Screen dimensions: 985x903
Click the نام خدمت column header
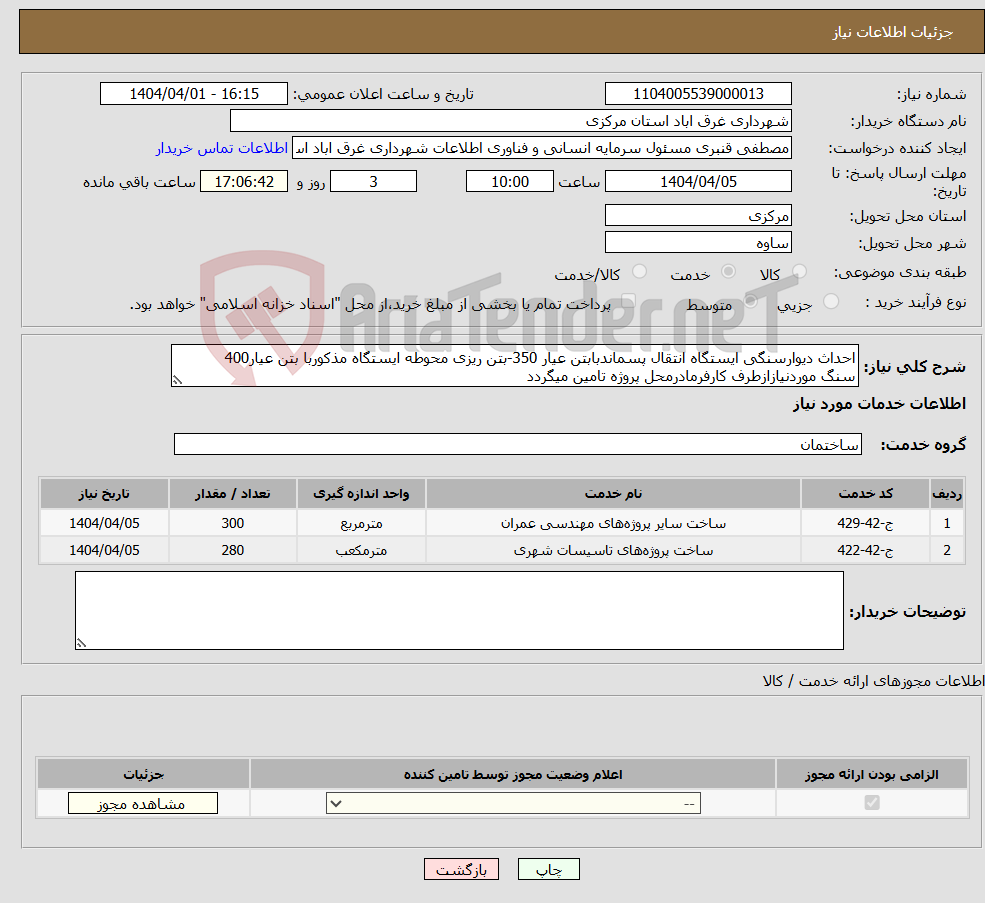tap(613, 494)
